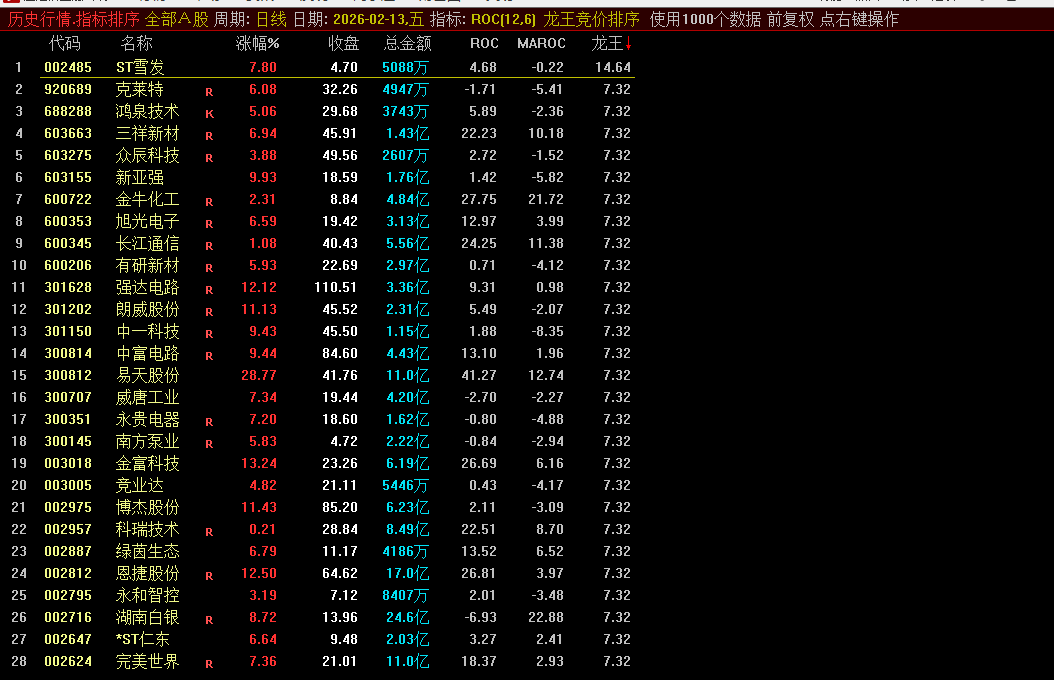Screen dimensions: 1054x680
Task: Sort by 涨幅% column header
Action: [x=257, y=44]
